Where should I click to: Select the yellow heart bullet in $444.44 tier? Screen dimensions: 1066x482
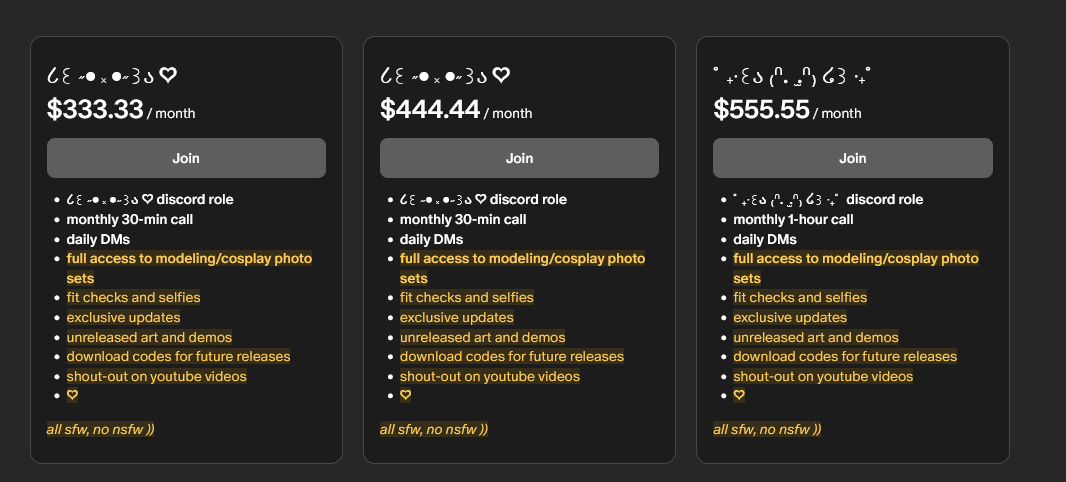[x=405, y=396]
